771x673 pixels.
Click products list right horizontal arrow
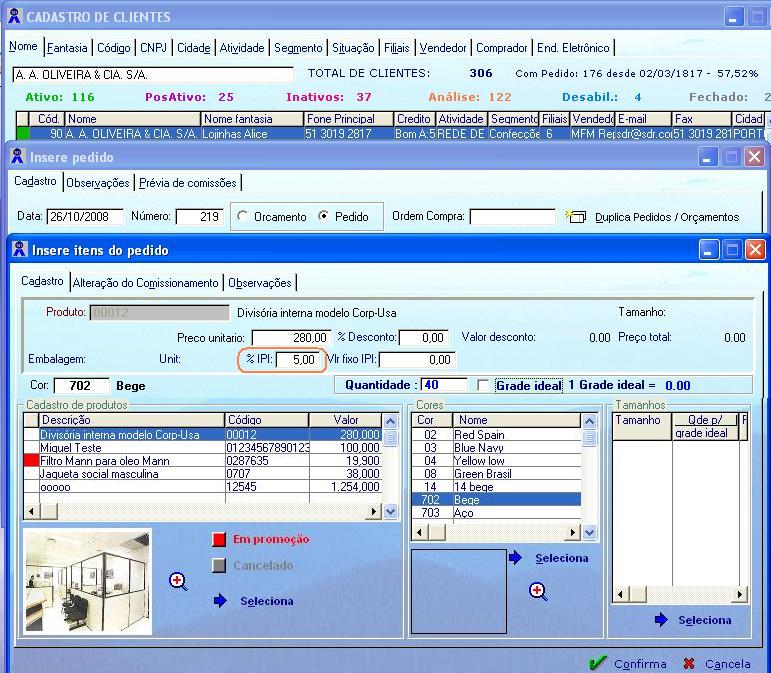(x=374, y=511)
